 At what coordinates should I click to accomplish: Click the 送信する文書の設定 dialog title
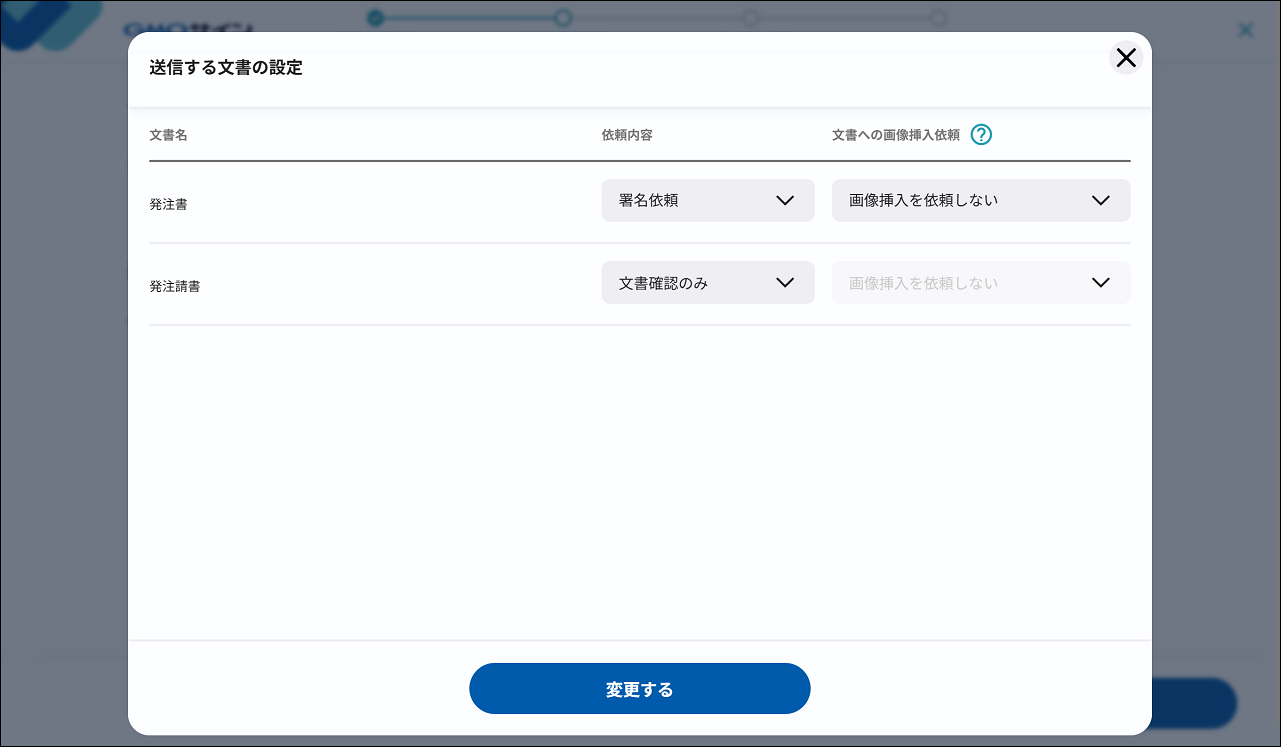(x=225, y=68)
